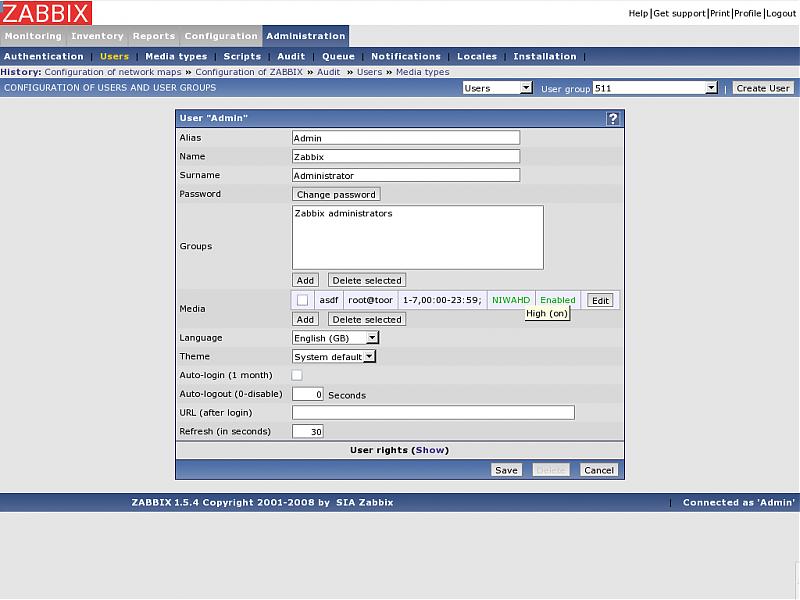Image resolution: width=800 pixels, height=600 pixels.
Task: Open the Get support link
Action: coord(679,13)
